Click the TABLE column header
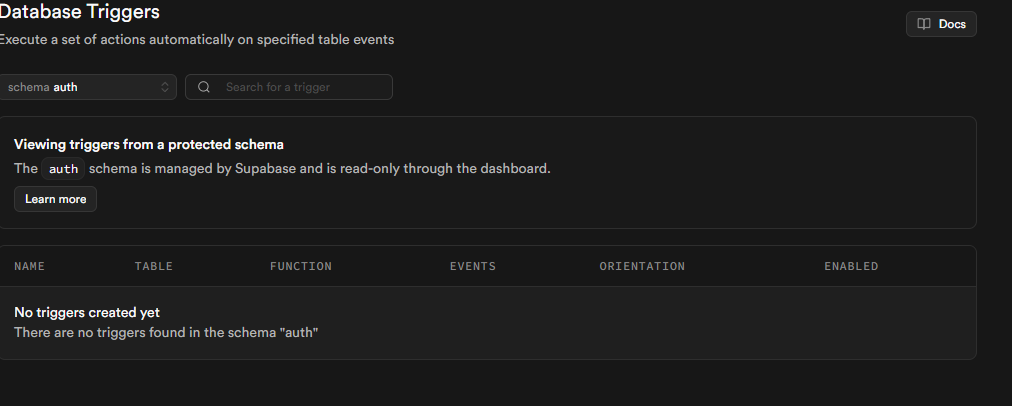This screenshot has width=1012, height=406. point(154,266)
